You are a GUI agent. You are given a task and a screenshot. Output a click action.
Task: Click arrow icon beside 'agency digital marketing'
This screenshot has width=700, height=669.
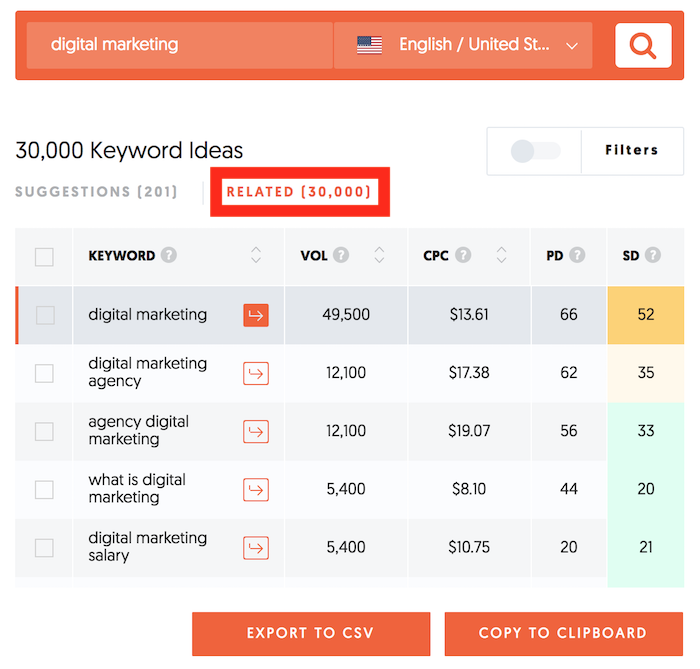256,431
